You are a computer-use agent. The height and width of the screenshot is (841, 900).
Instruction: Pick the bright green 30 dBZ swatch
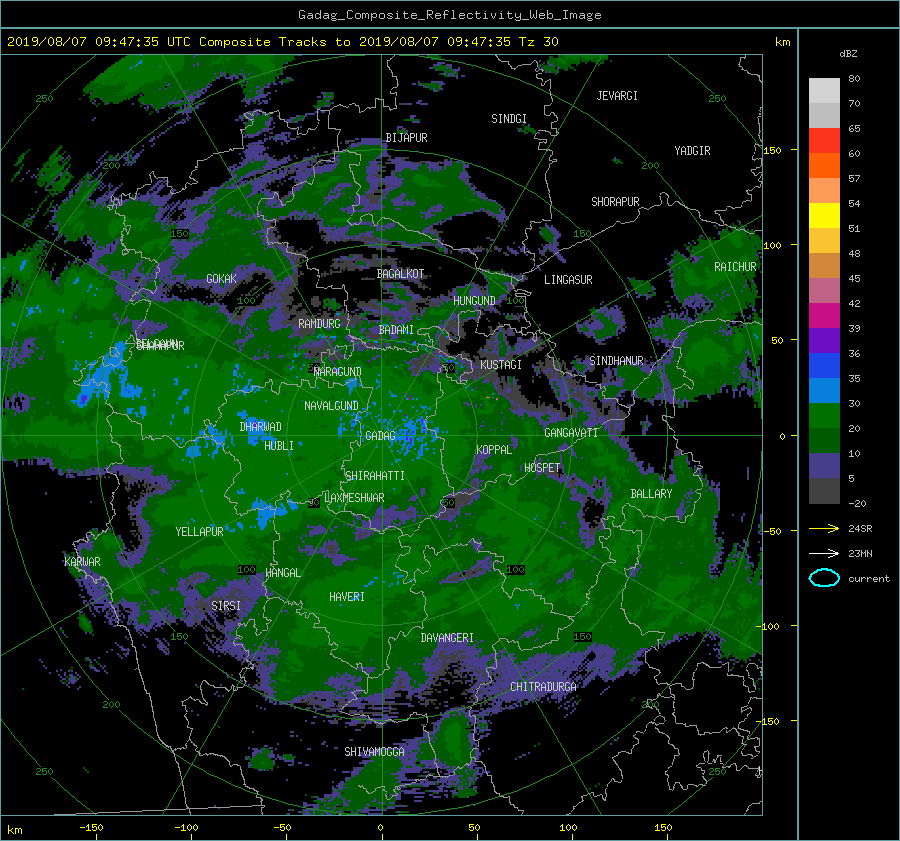[824, 415]
